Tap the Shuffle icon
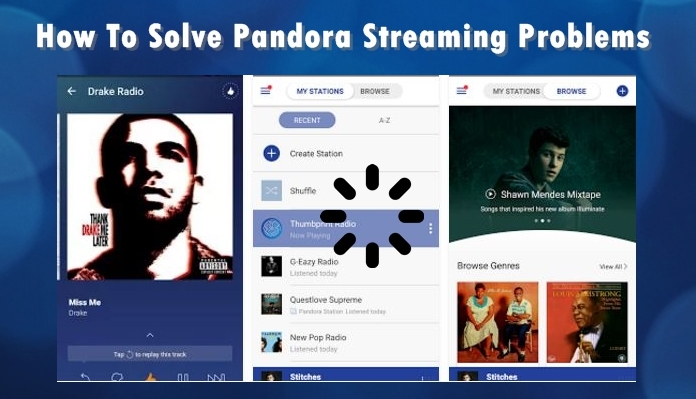 [x=272, y=191]
